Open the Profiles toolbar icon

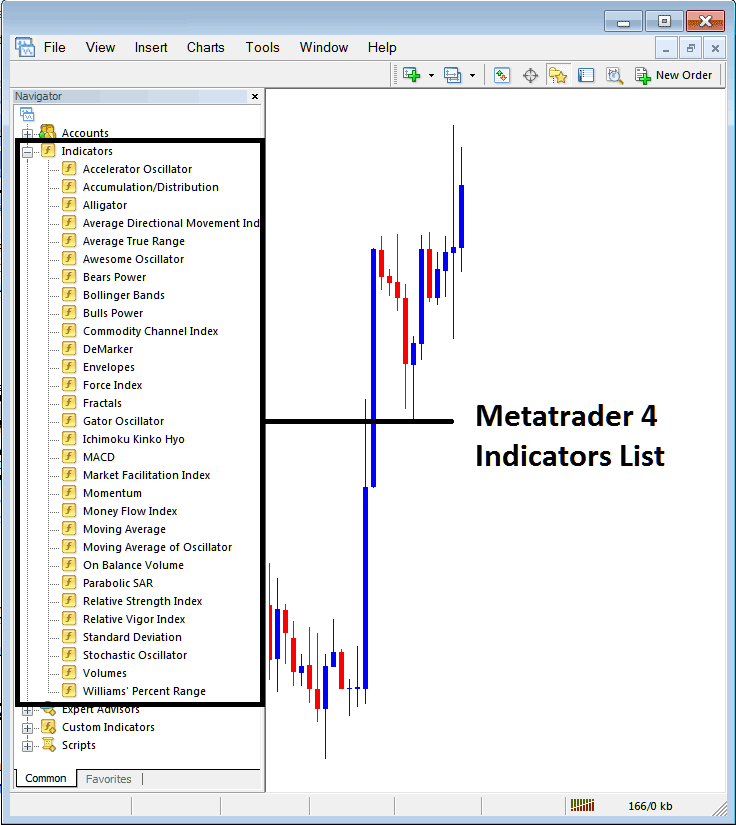(452, 75)
